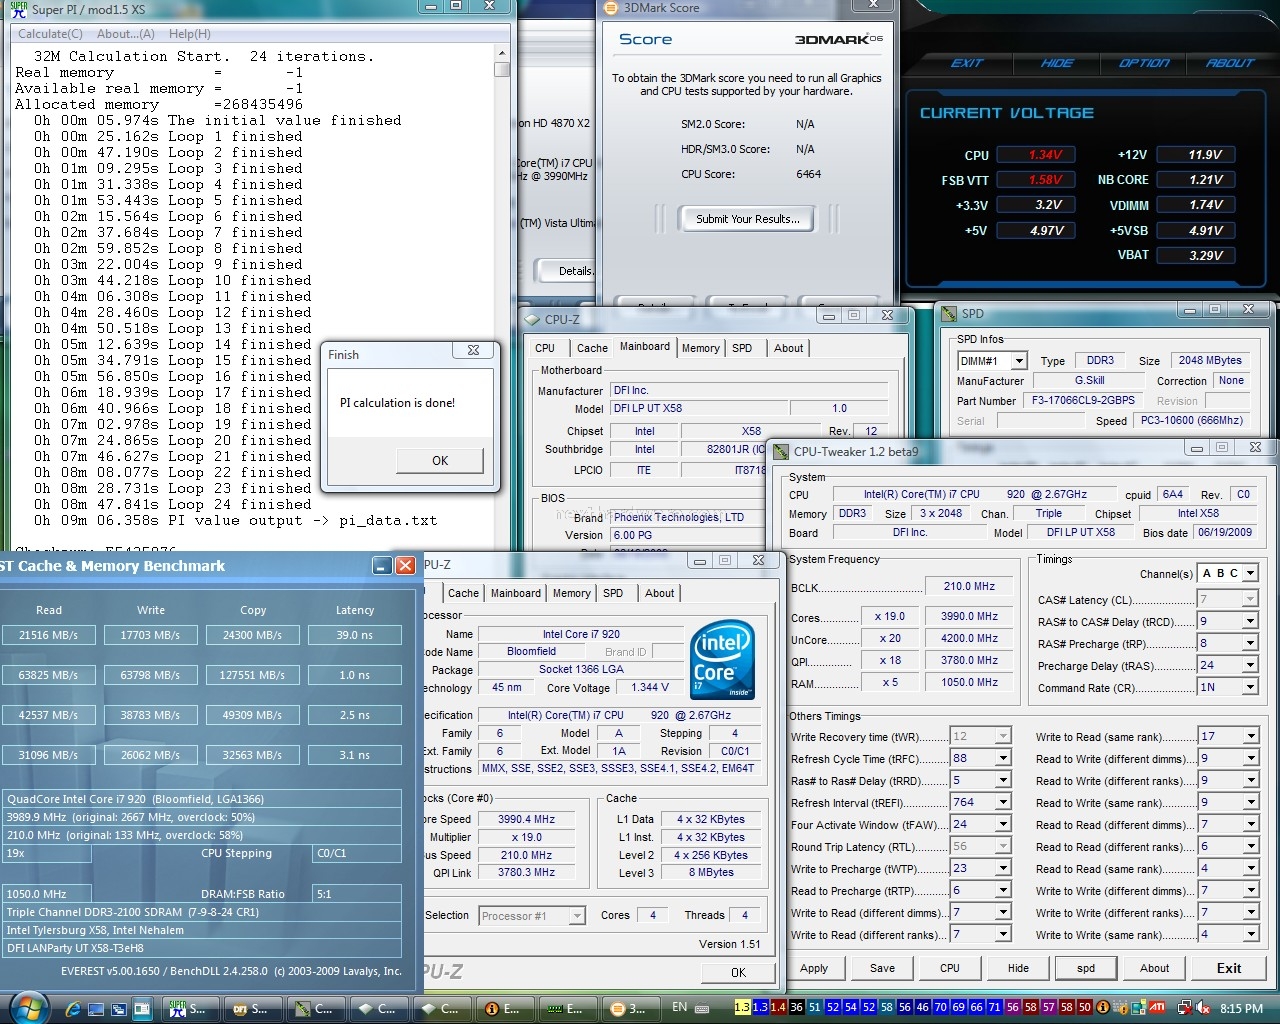Close the Finish dialog
Image resolution: width=1280 pixels, height=1024 pixels.
473,350
